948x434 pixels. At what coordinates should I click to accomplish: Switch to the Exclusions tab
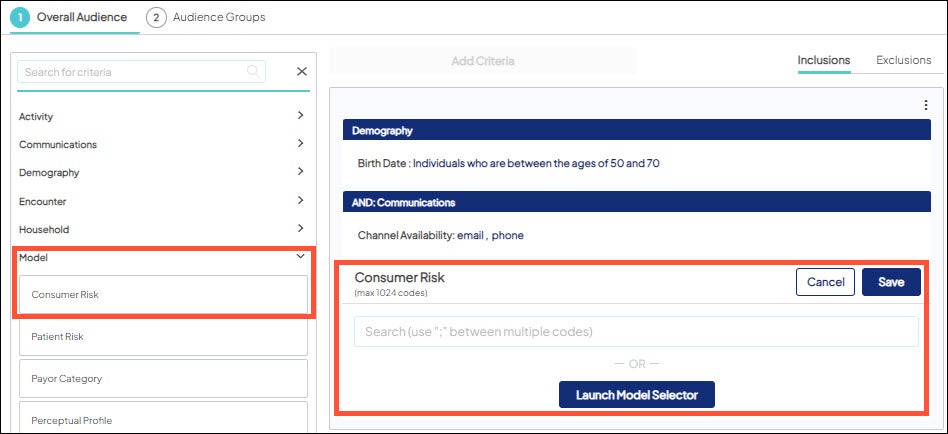(x=903, y=60)
